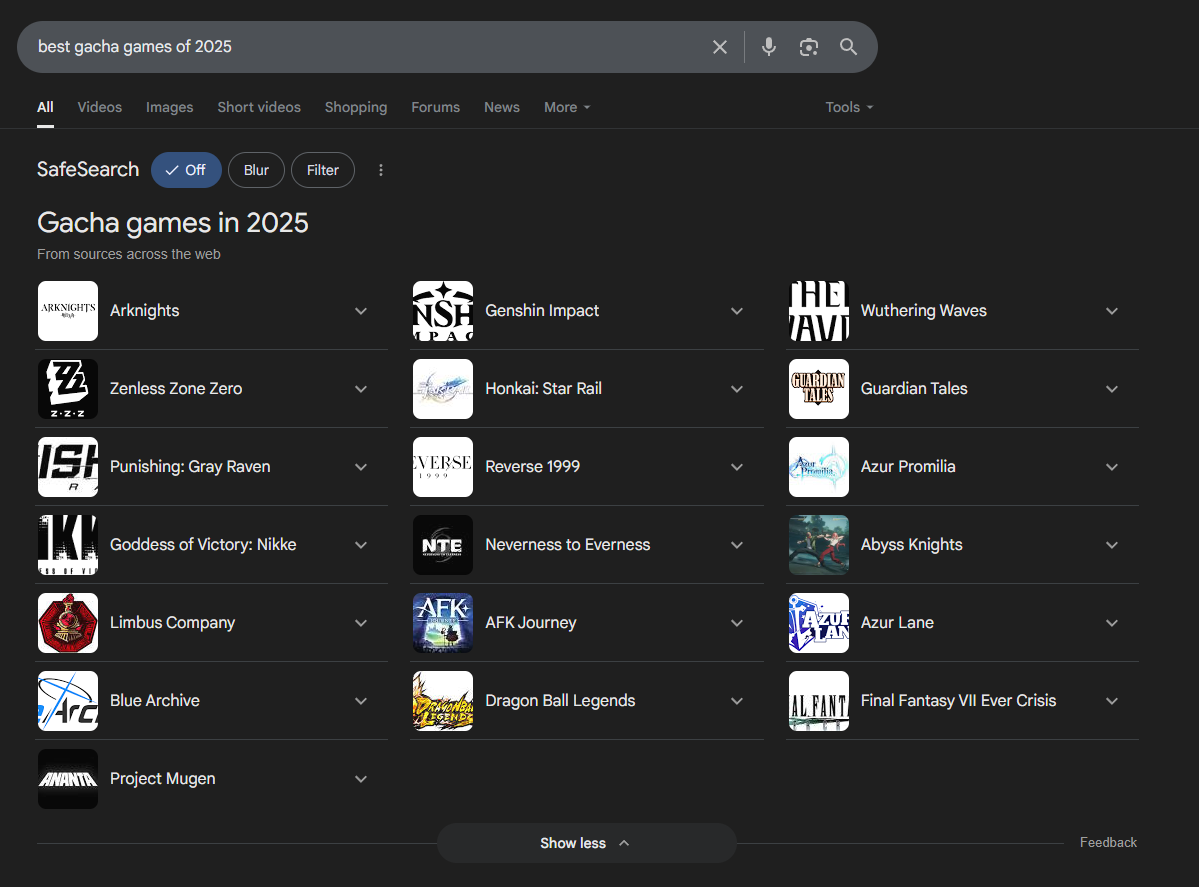Open the Blue Archive entry text
The width and height of the screenshot is (1199, 887).
coord(154,700)
